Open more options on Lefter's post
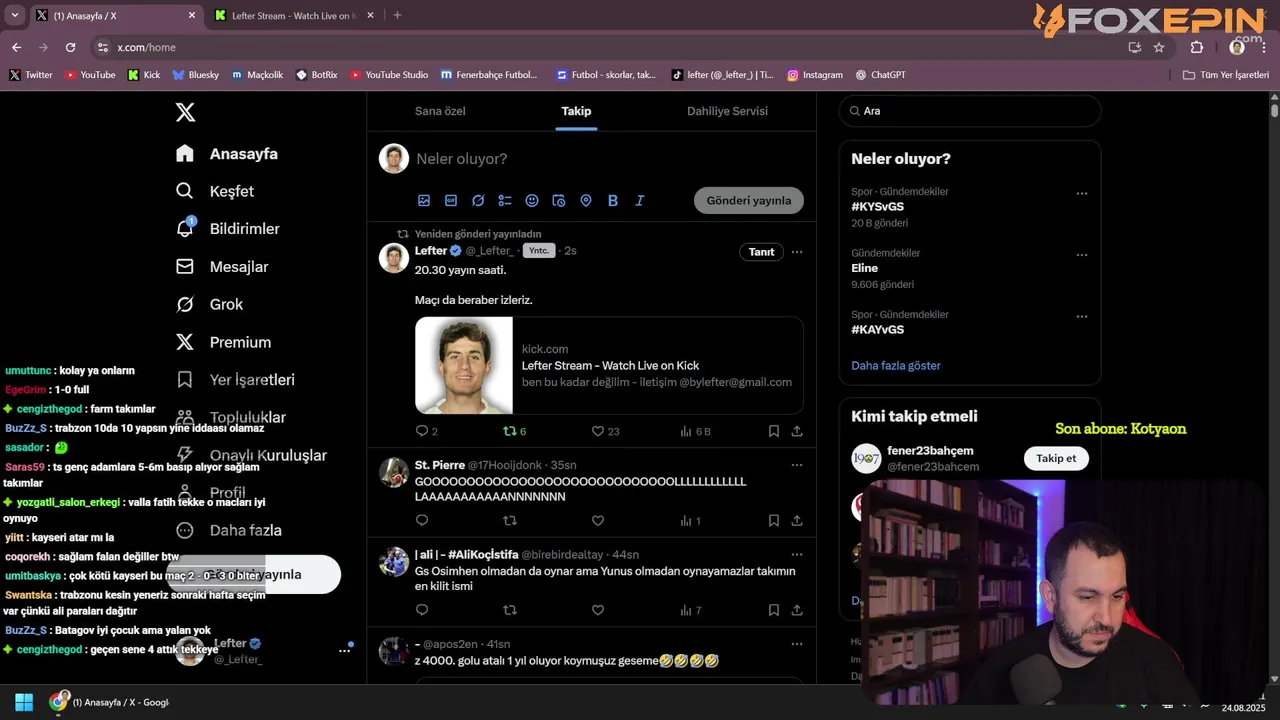This screenshot has width=1280, height=720. coord(797,252)
